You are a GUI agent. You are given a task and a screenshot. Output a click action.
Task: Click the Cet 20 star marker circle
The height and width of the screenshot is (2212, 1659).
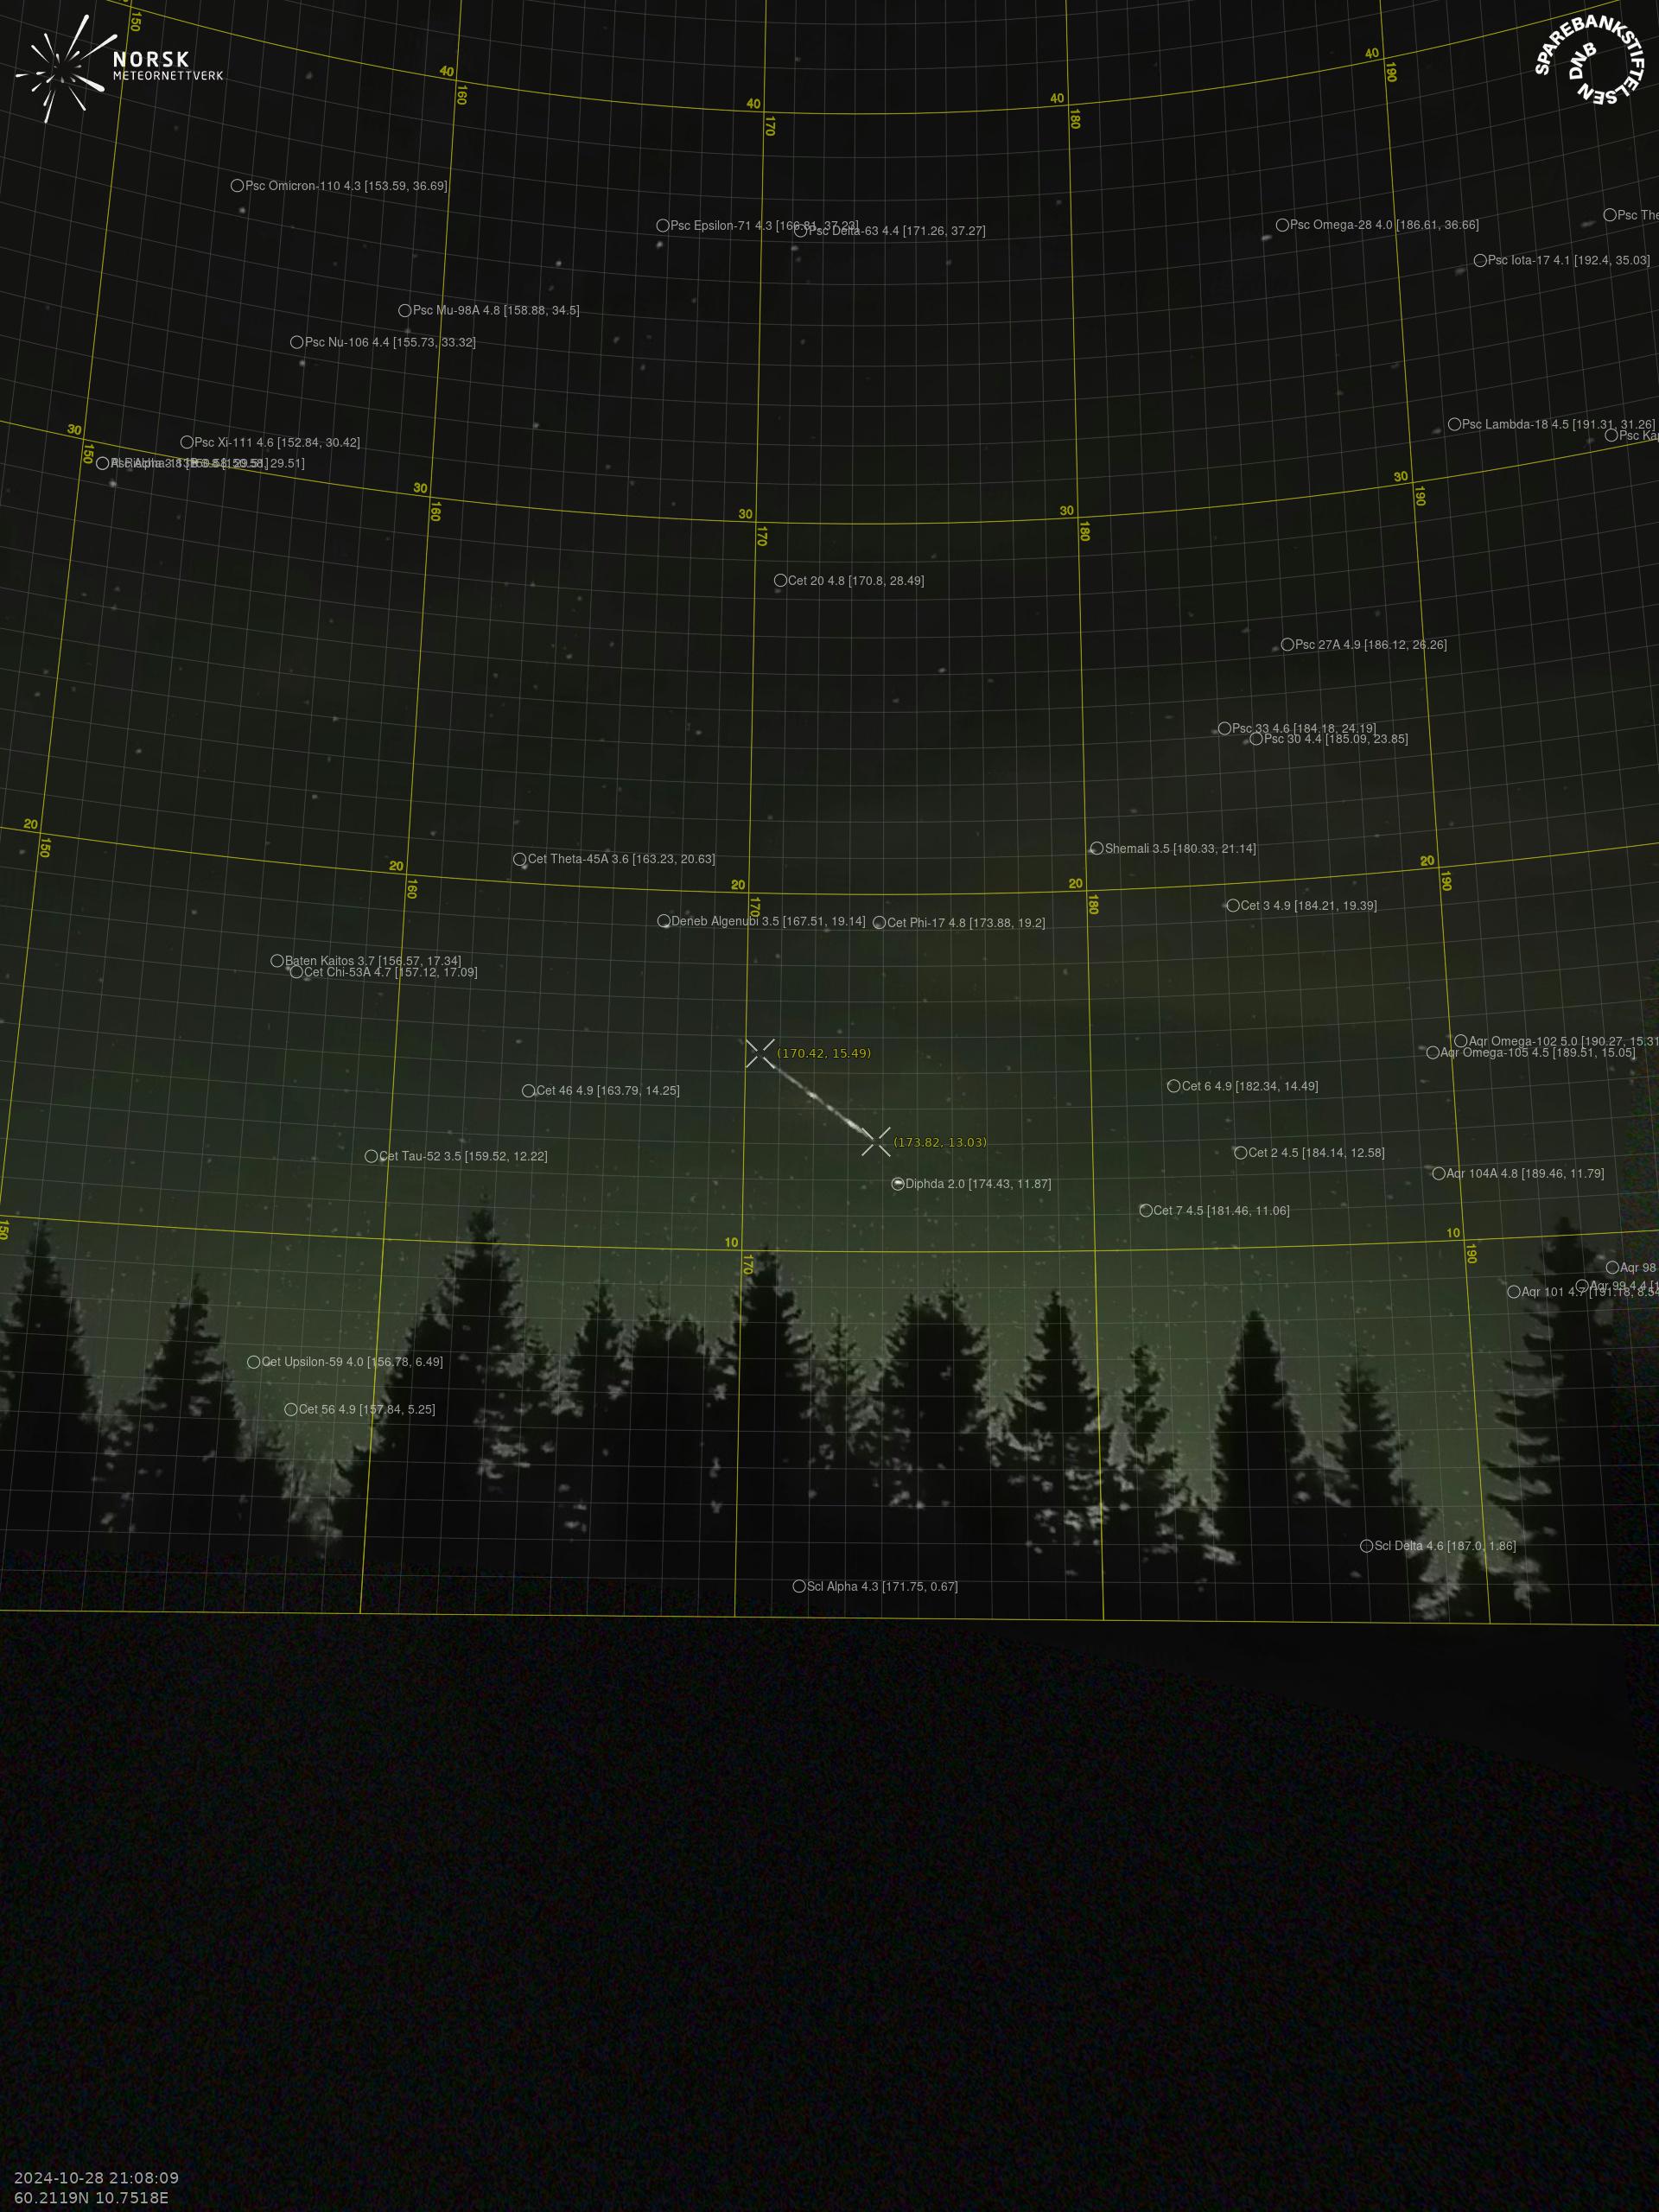coord(780,580)
